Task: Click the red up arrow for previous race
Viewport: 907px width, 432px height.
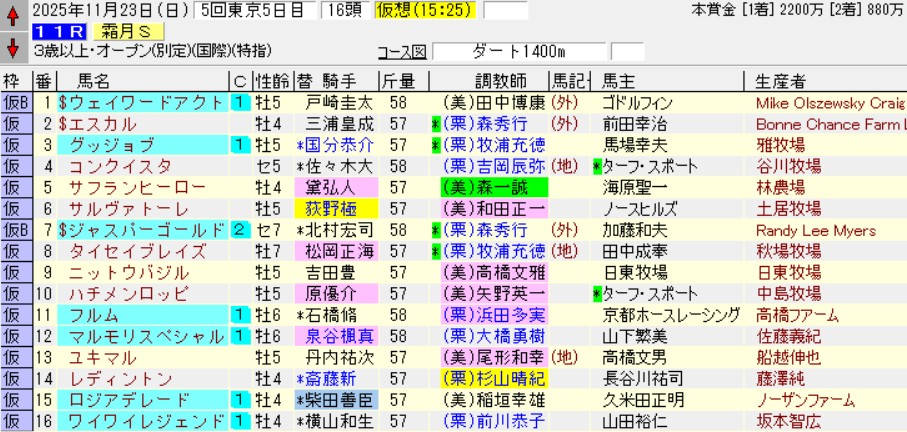Action: click(12, 15)
